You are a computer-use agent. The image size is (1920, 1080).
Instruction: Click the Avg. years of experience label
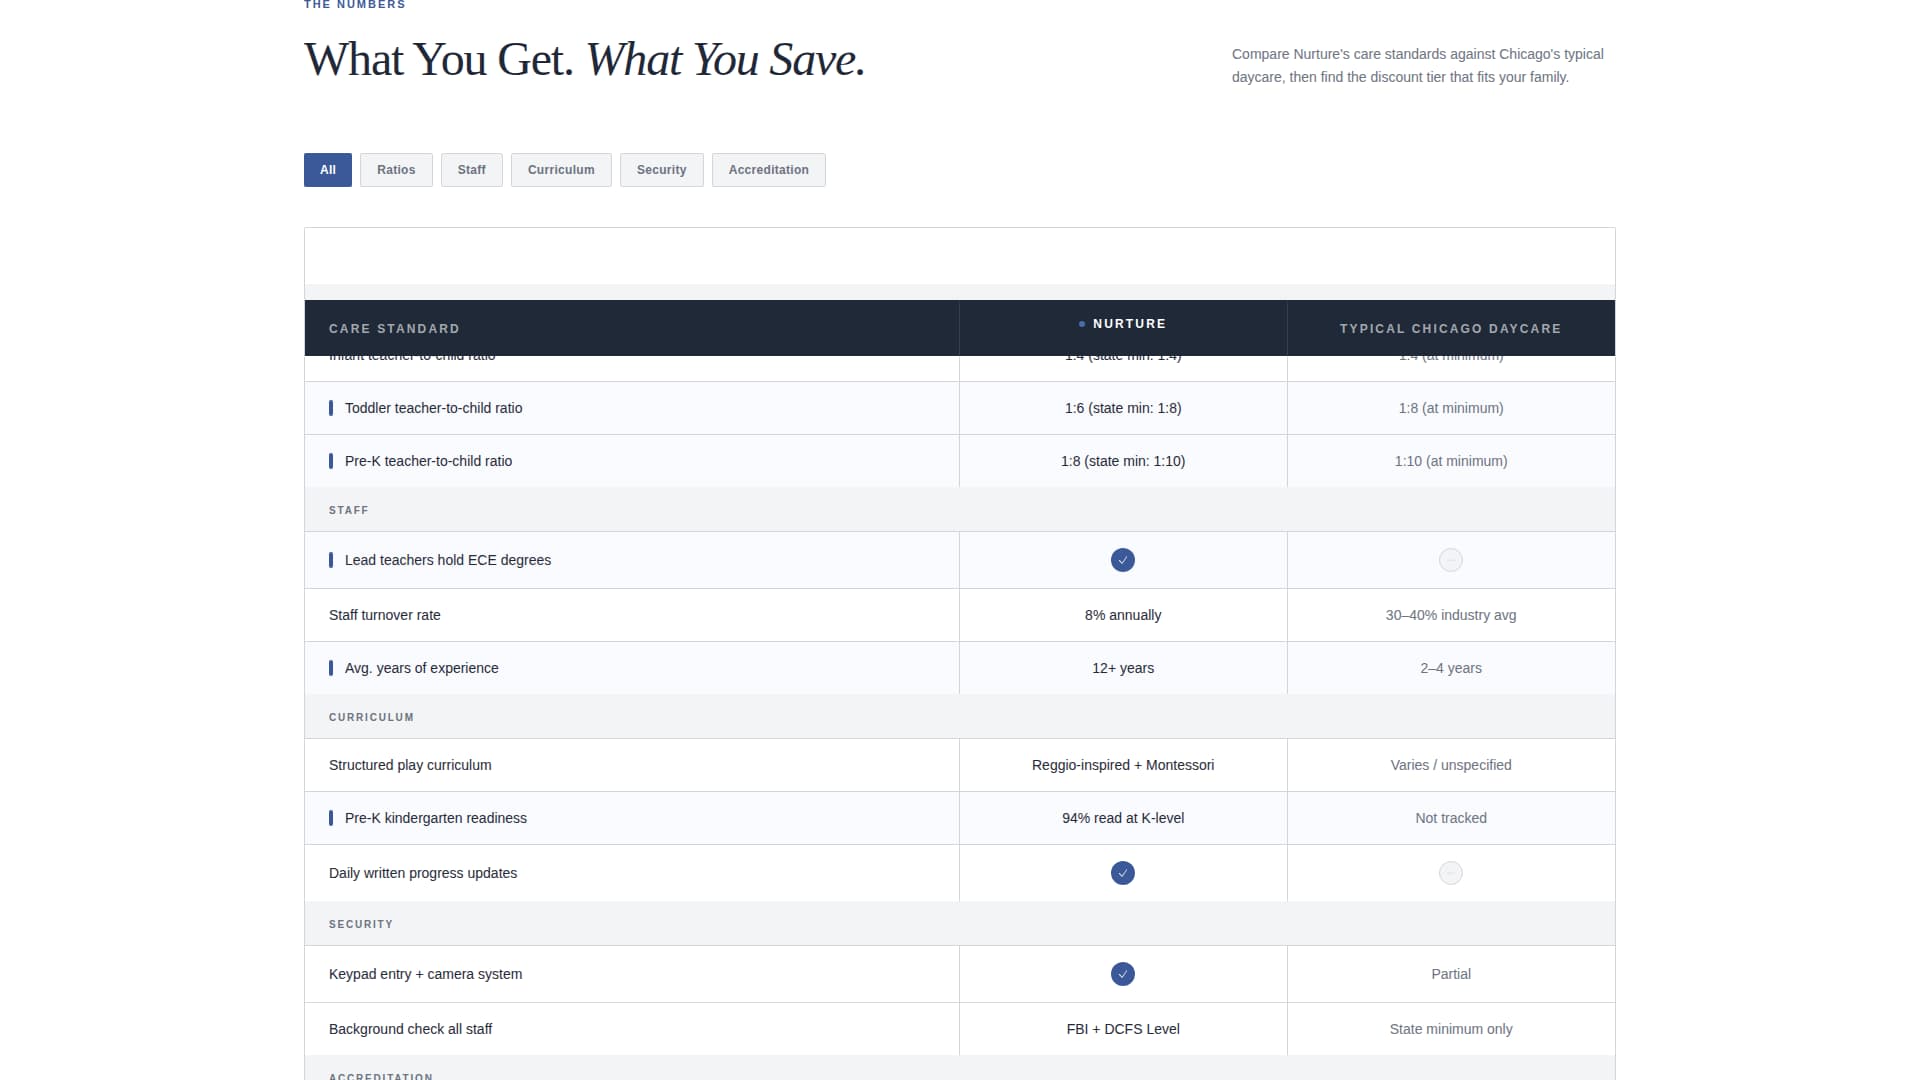(421, 668)
